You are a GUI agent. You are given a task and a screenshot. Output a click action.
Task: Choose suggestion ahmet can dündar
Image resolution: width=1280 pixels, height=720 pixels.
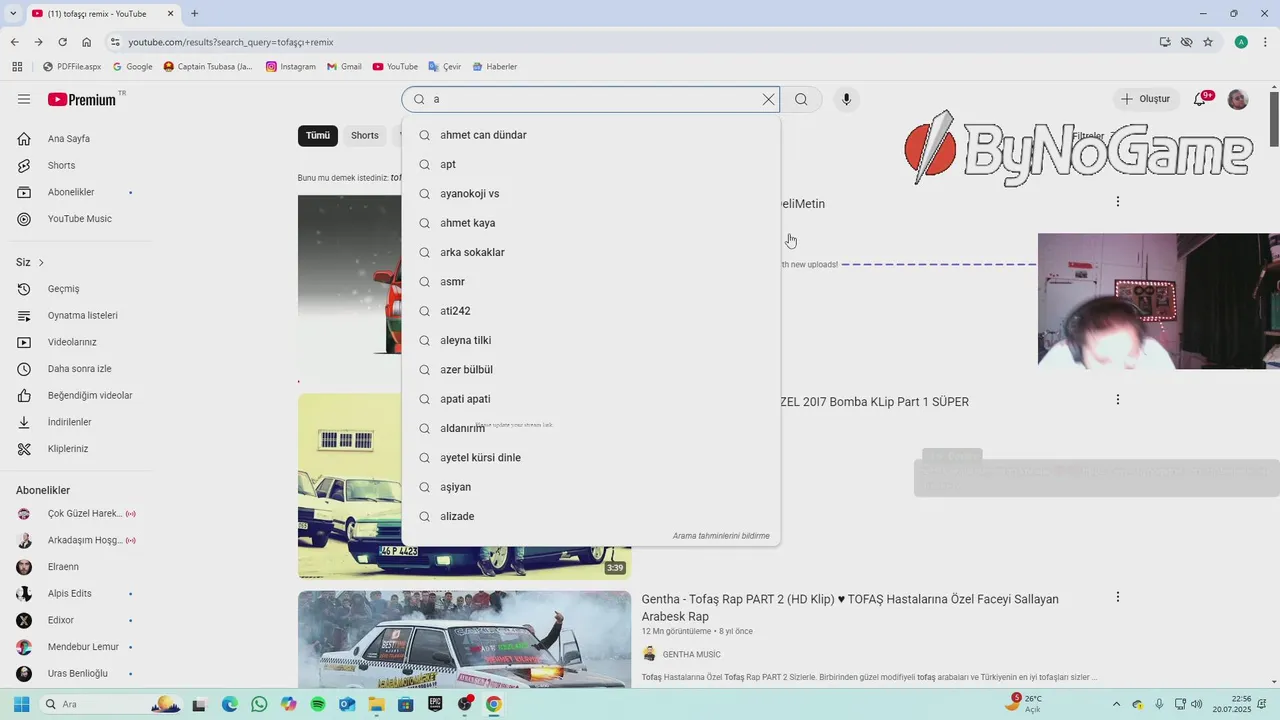tap(591, 135)
